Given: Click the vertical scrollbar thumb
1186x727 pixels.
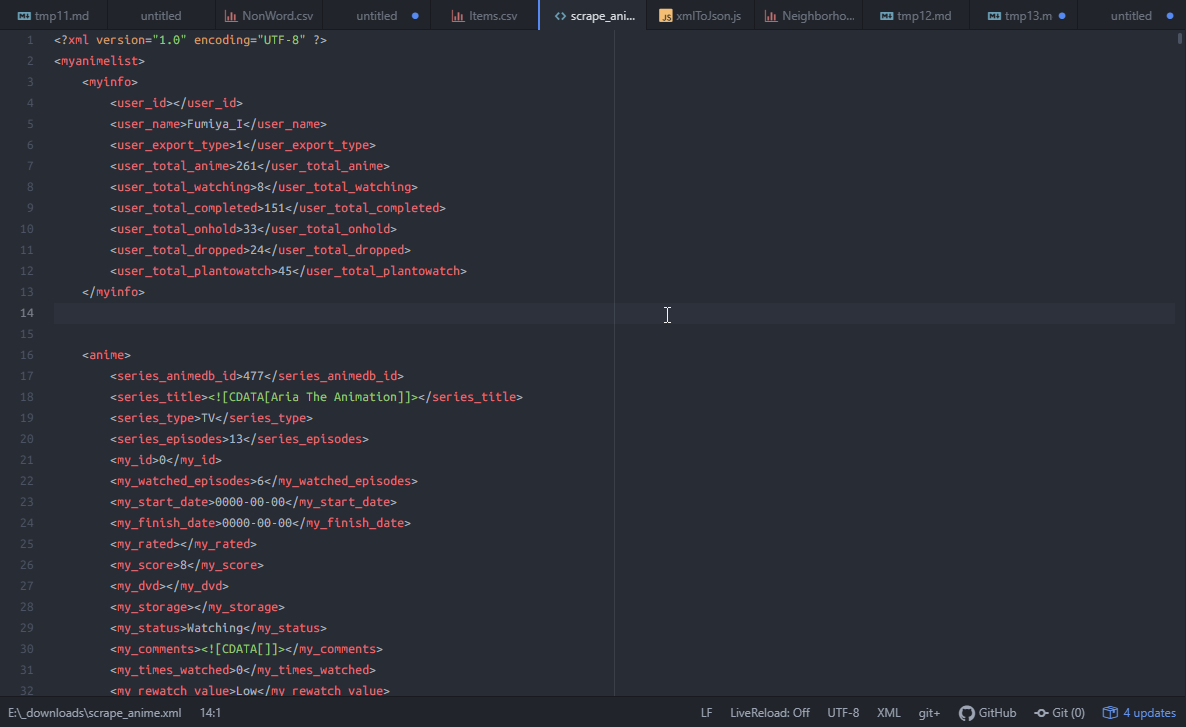Looking at the screenshot, I should pos(1180,40).
